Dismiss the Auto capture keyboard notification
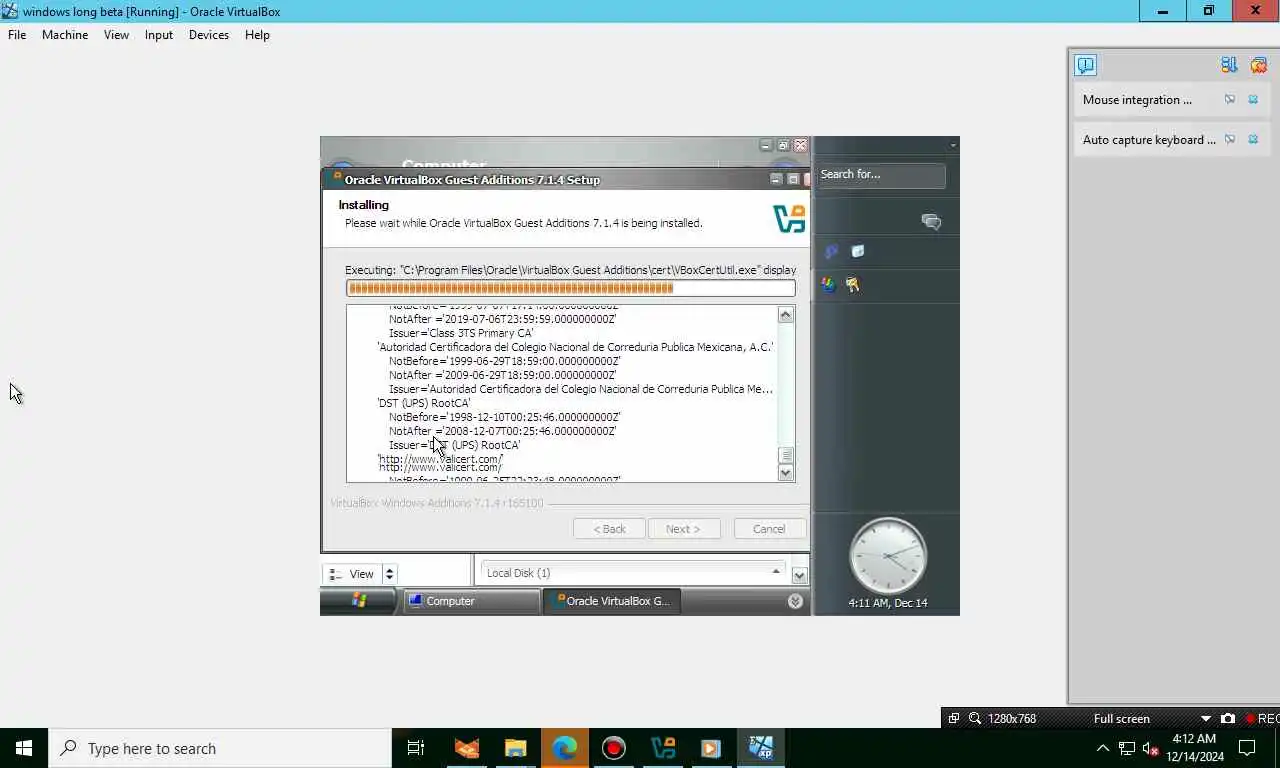 click(1253, 139)
